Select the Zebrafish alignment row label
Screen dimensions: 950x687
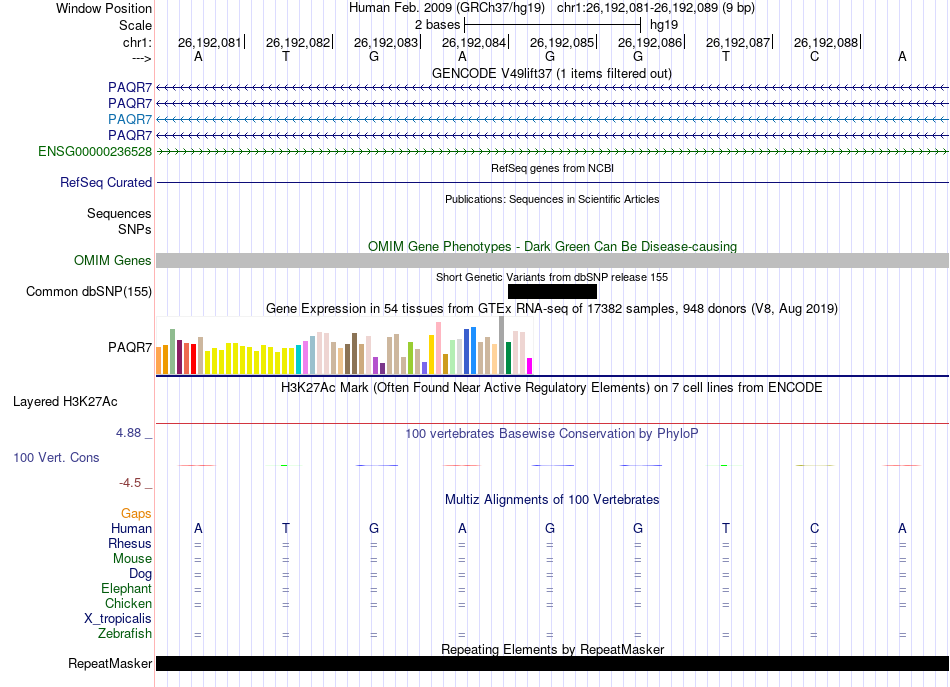pyautogui.click(x=125, y=633)
